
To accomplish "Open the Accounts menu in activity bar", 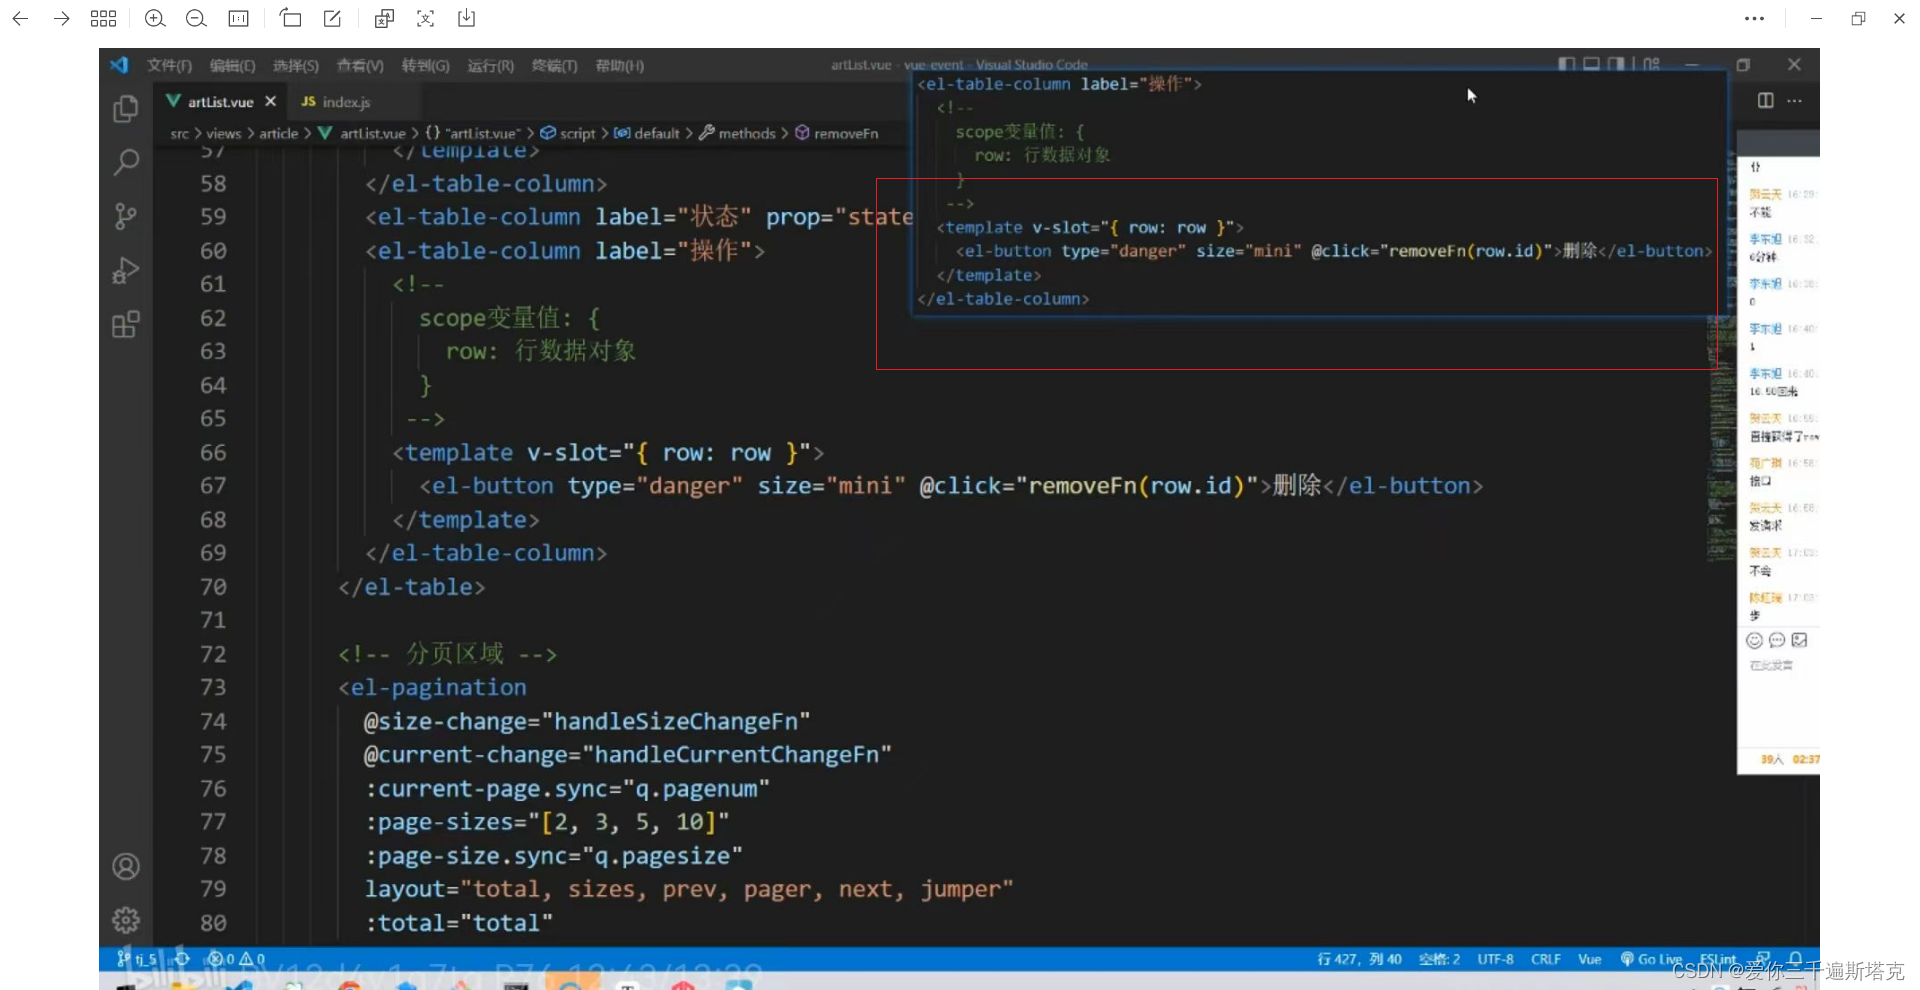I will (126, 866).
